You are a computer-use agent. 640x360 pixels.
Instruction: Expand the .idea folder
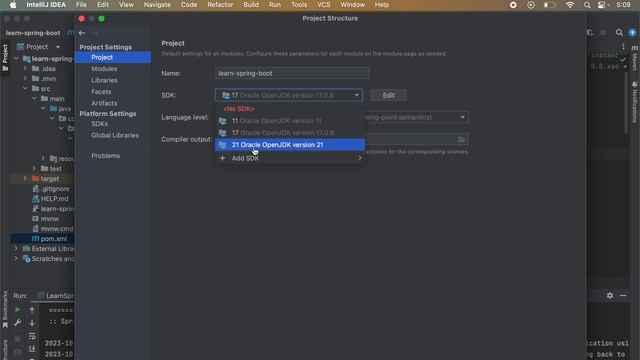point(25,69)
